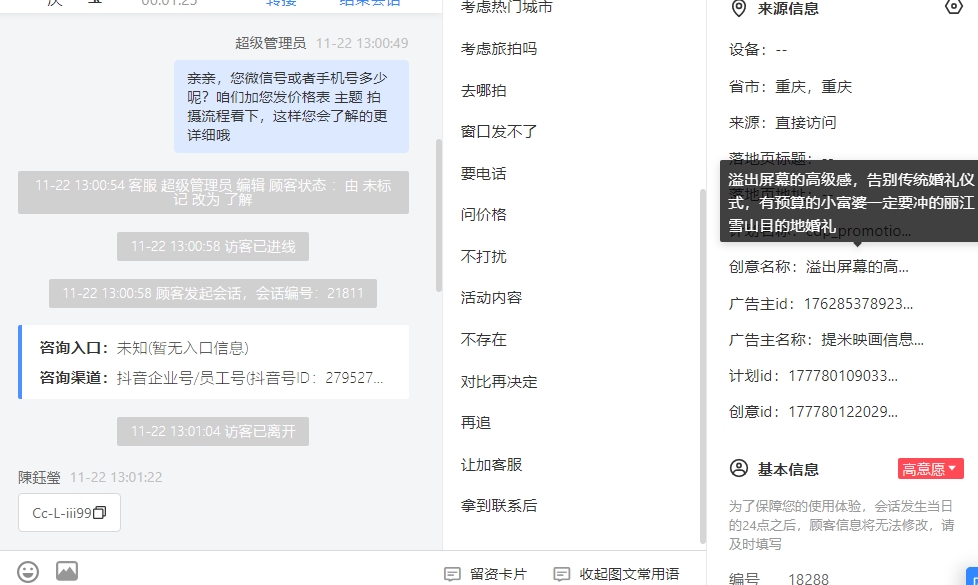The height and width of the screenshot is (585, 978).
Task: Select the quick phrase 让加客服
Action: click(491, 465)
